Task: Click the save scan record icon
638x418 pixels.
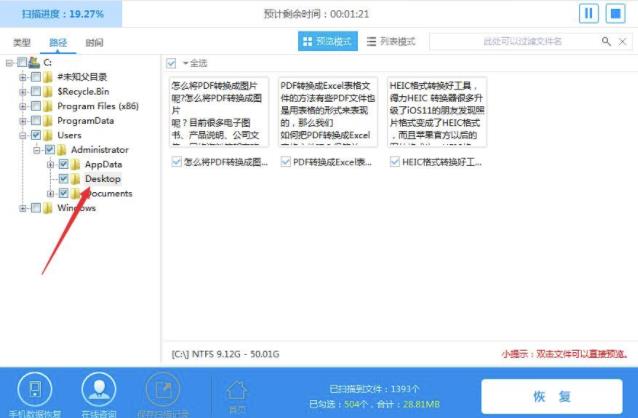Action: pos(163,390)
